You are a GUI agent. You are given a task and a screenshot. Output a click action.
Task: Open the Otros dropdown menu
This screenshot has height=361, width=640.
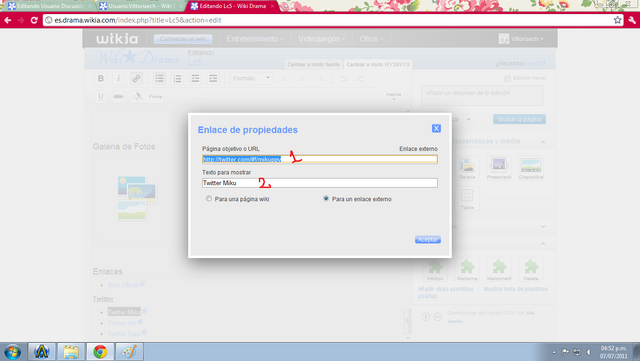tap(371, 39)
